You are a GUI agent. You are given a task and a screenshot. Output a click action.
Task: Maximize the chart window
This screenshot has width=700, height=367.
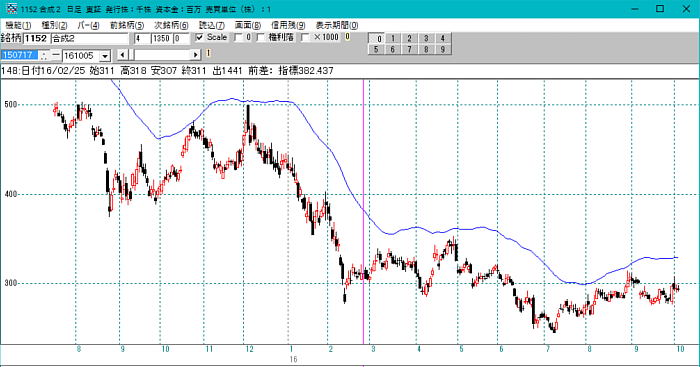click(x=660, y=9)
